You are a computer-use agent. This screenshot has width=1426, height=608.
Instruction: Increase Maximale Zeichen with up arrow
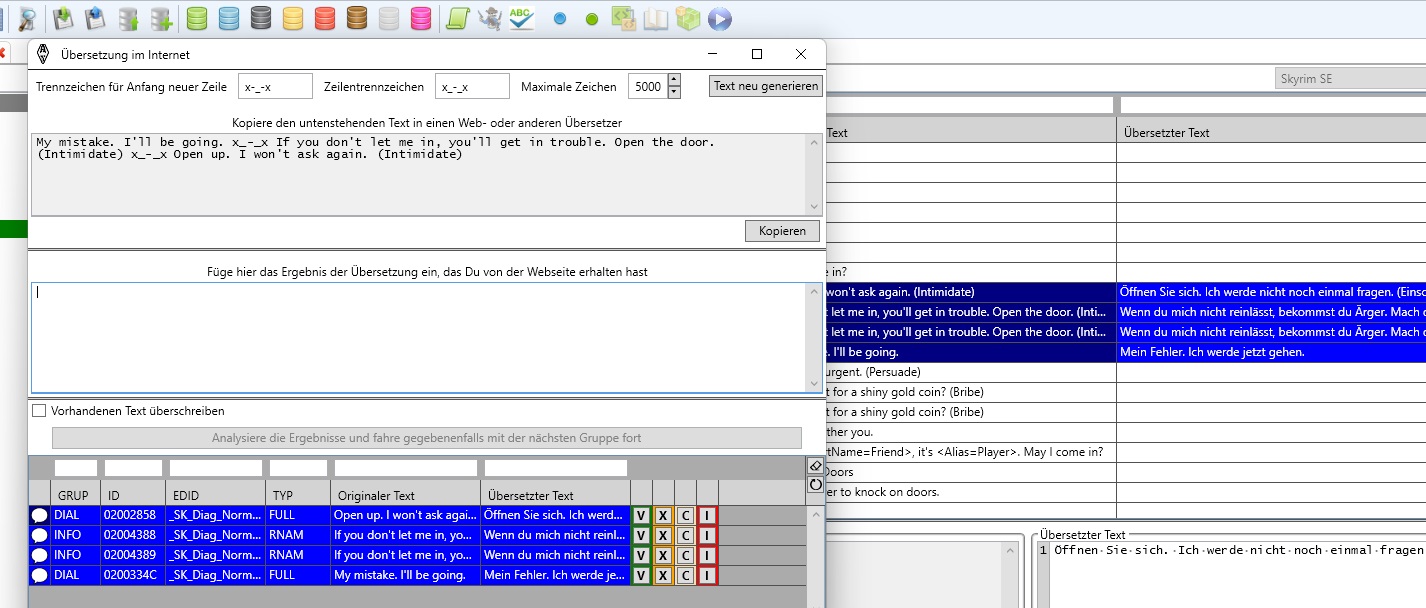pos(674,80)
